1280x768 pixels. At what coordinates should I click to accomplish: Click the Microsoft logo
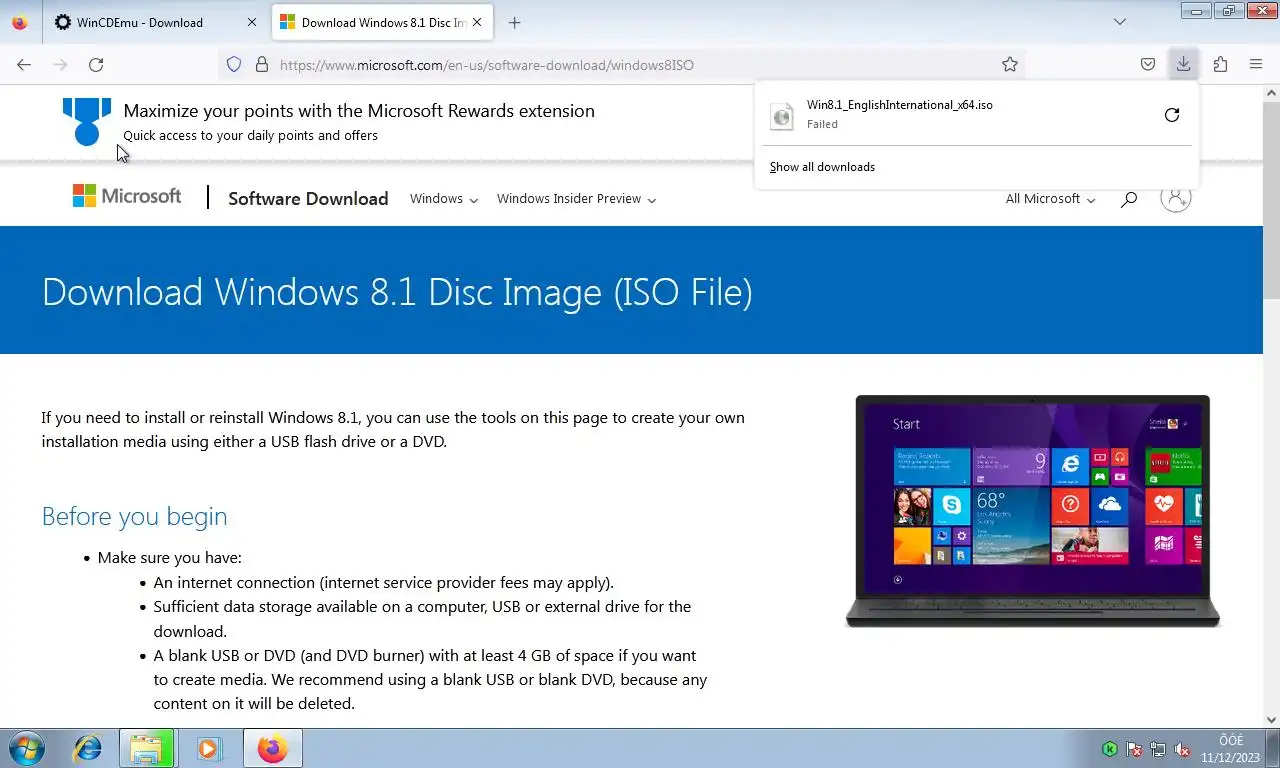tap(127, 196)
